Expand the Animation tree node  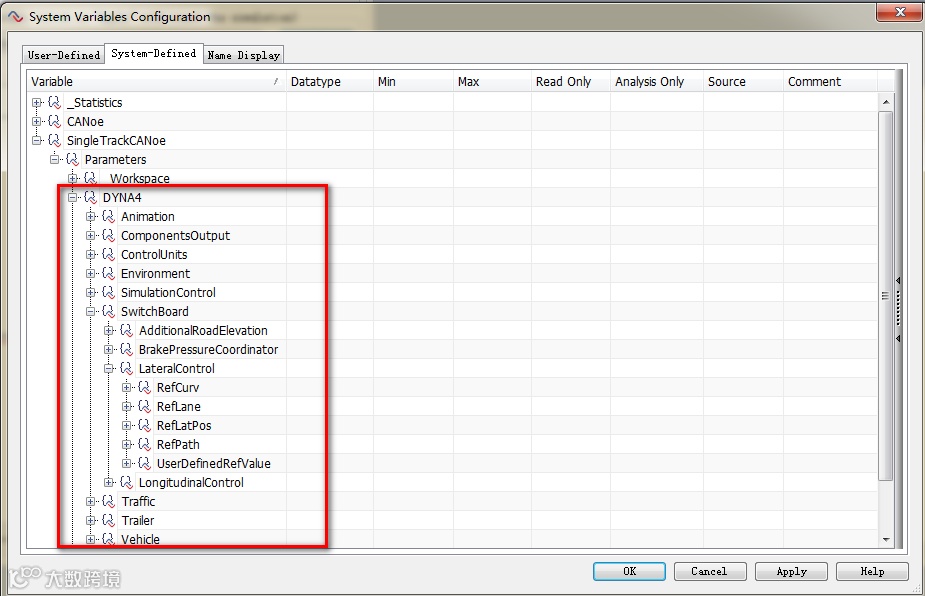pos(91,217)
